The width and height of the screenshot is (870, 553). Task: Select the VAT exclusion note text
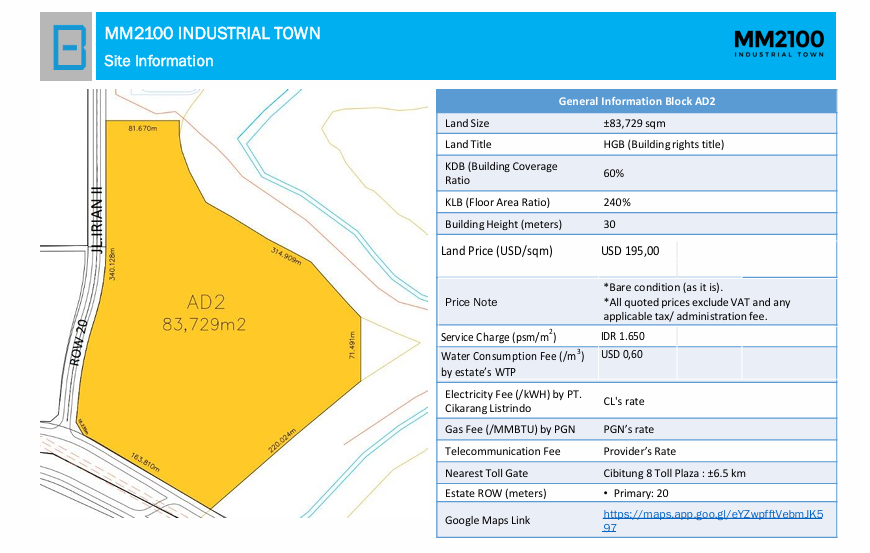(x=697, y=310)
